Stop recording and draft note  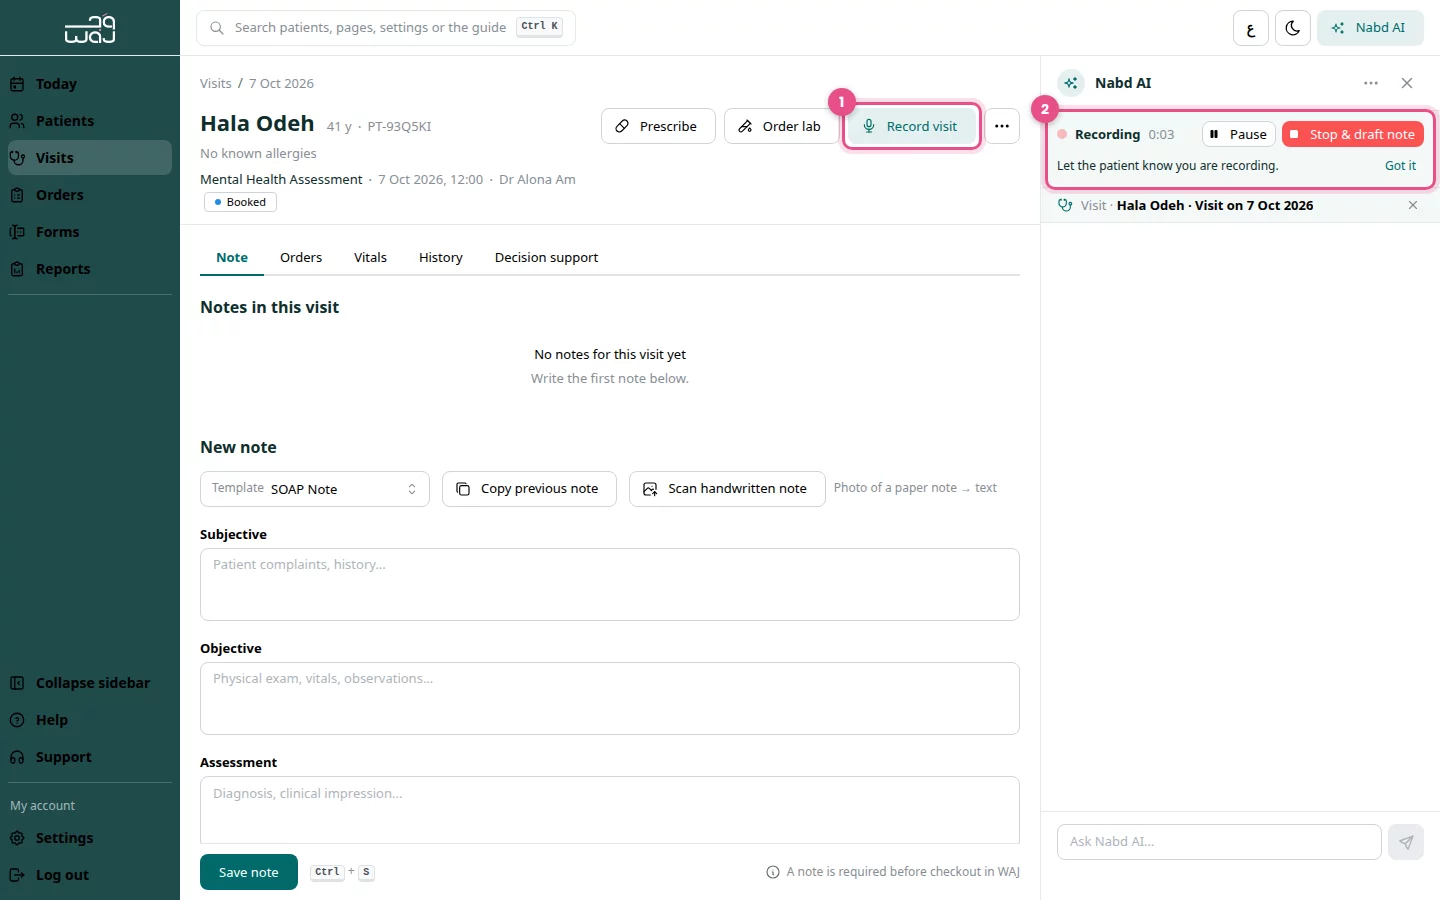1353,134
